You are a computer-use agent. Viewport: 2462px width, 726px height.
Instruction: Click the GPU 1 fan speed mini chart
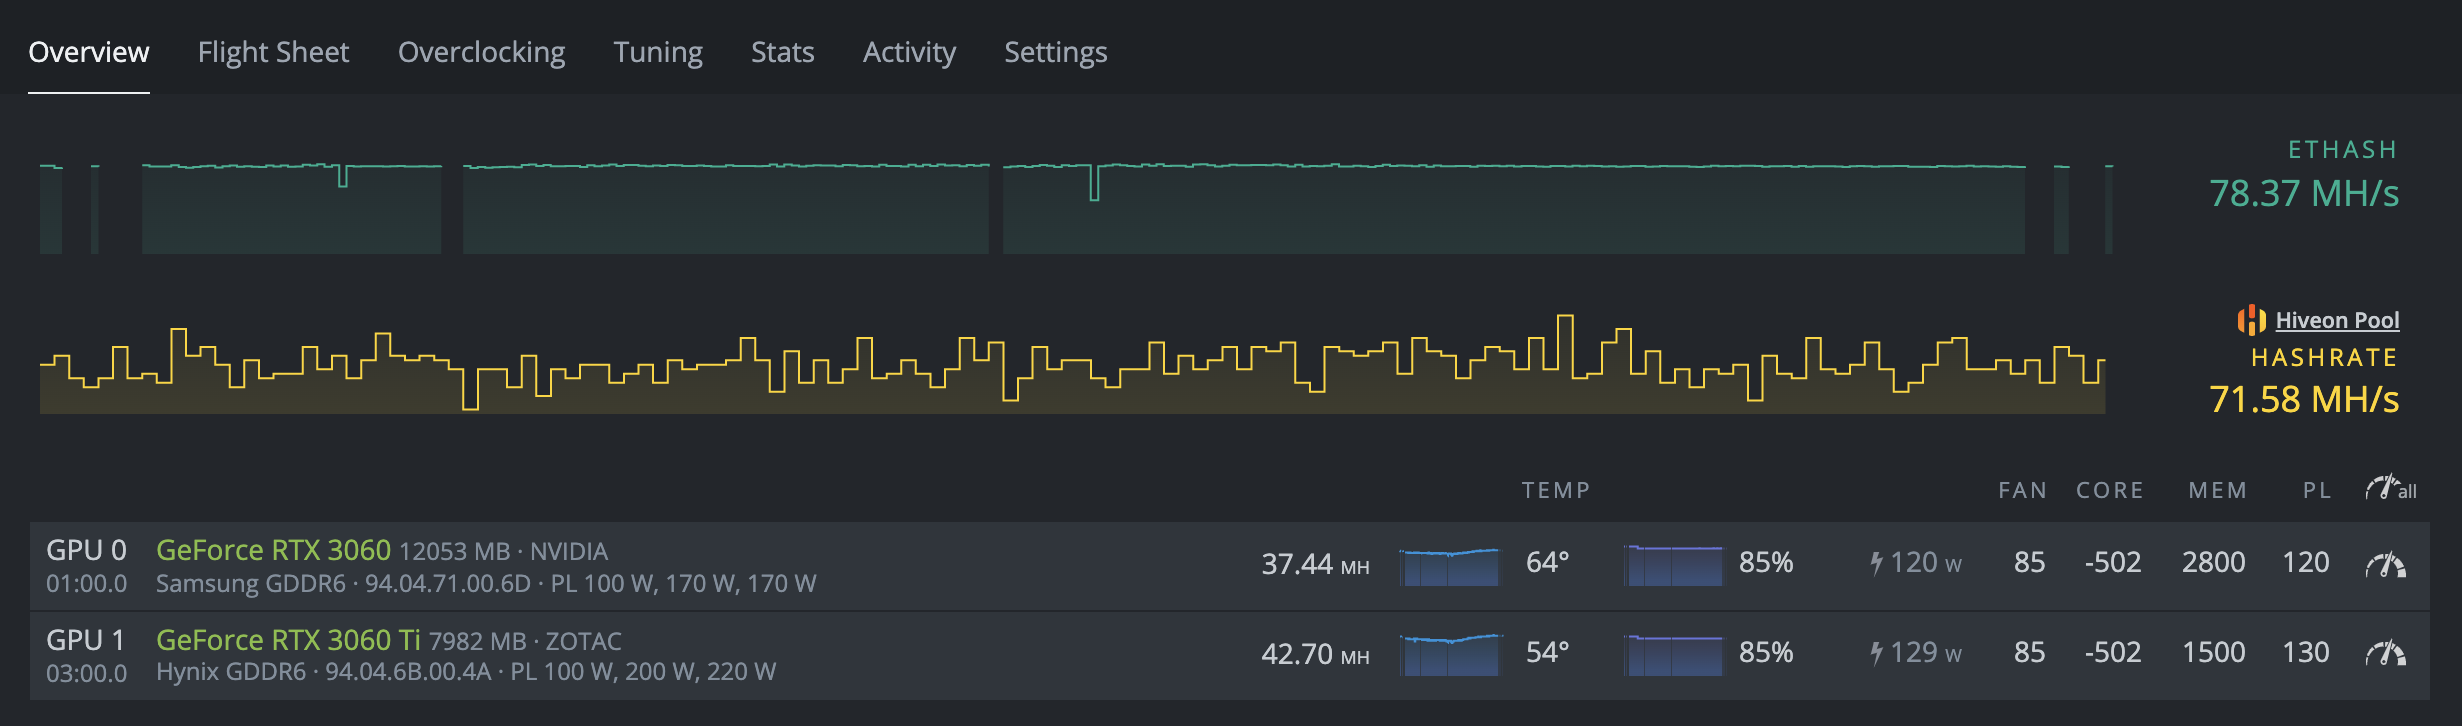tap(1673, 656)
